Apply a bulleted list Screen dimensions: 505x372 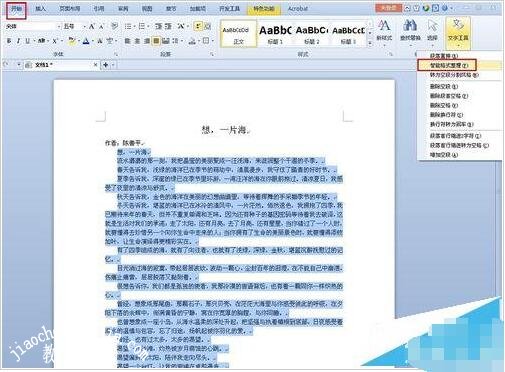pyautogui.click(x=128, y=26)
